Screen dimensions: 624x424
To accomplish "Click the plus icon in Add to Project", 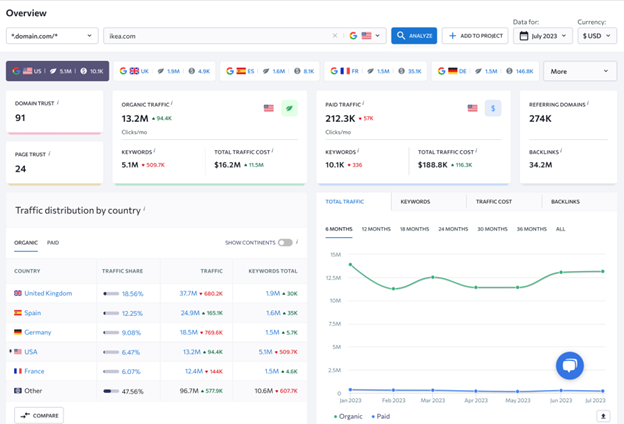I will click(x=452, y=36).
